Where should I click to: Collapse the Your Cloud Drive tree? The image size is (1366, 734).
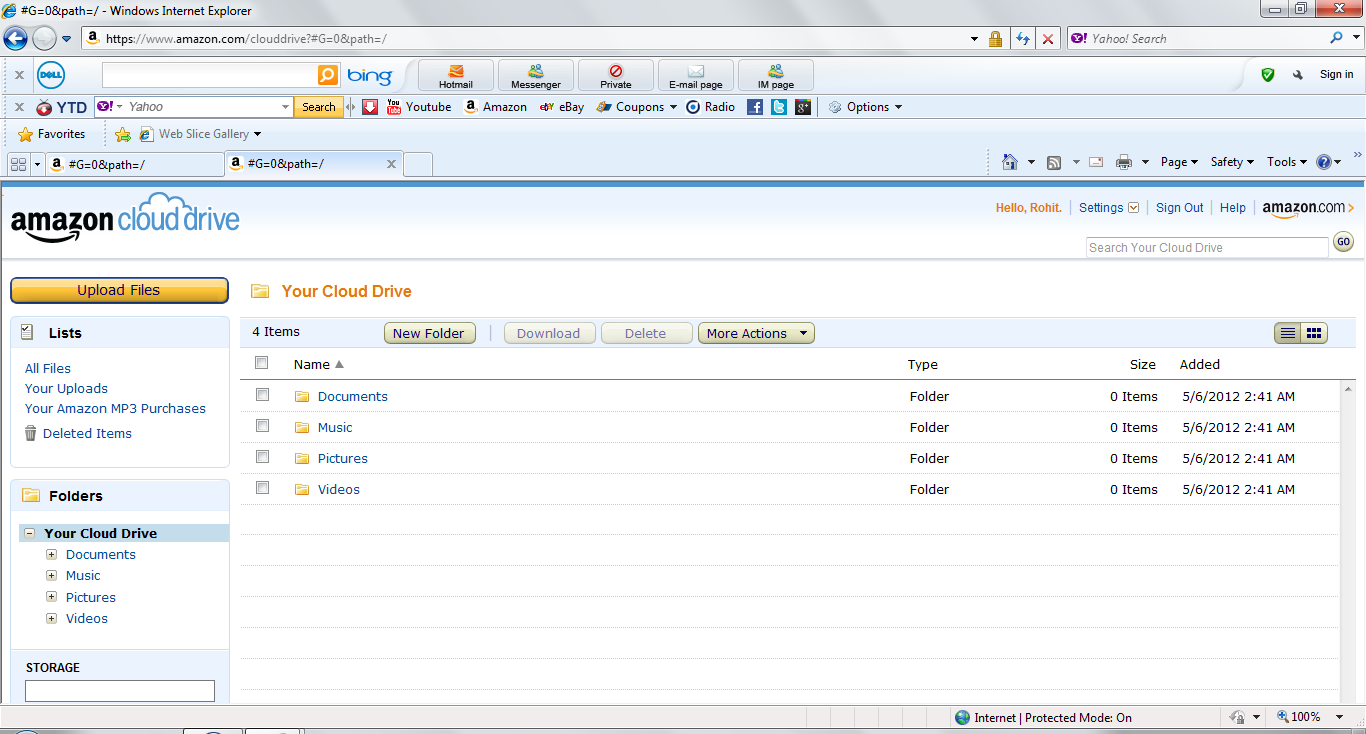(x=30, y=533)
